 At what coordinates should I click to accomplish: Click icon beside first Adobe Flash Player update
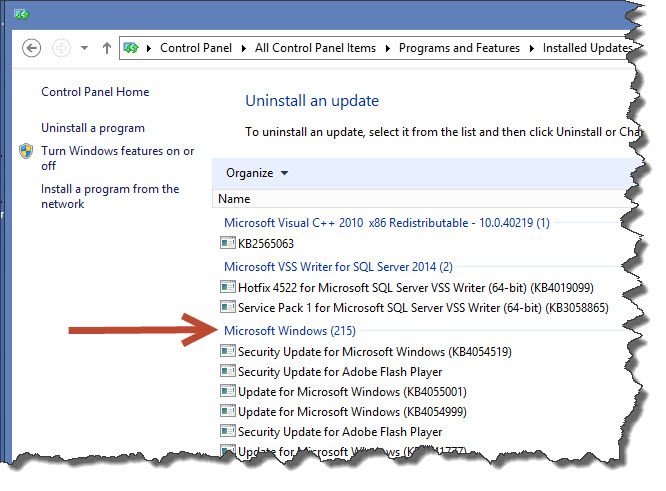[x=228, y=371]
